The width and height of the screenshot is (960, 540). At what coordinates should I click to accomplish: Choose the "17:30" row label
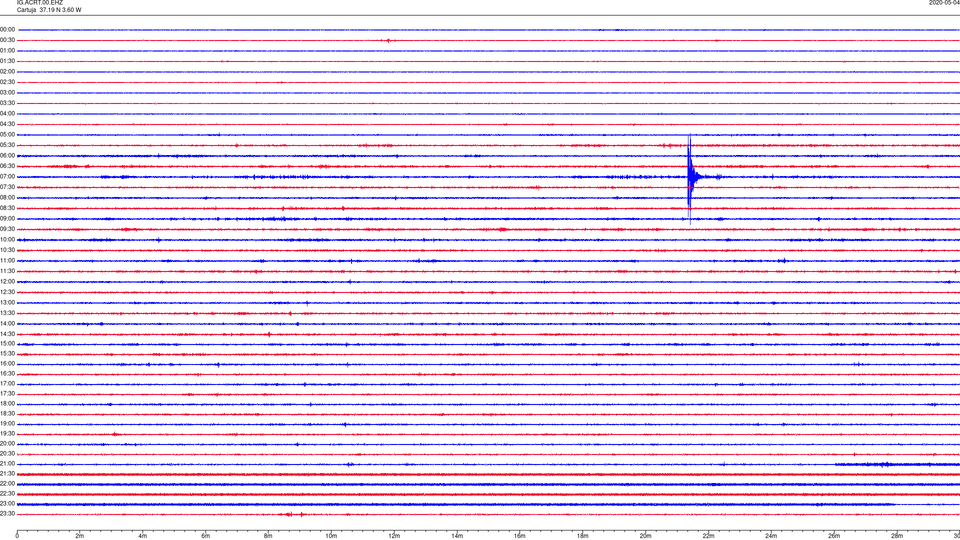point(7,394)
